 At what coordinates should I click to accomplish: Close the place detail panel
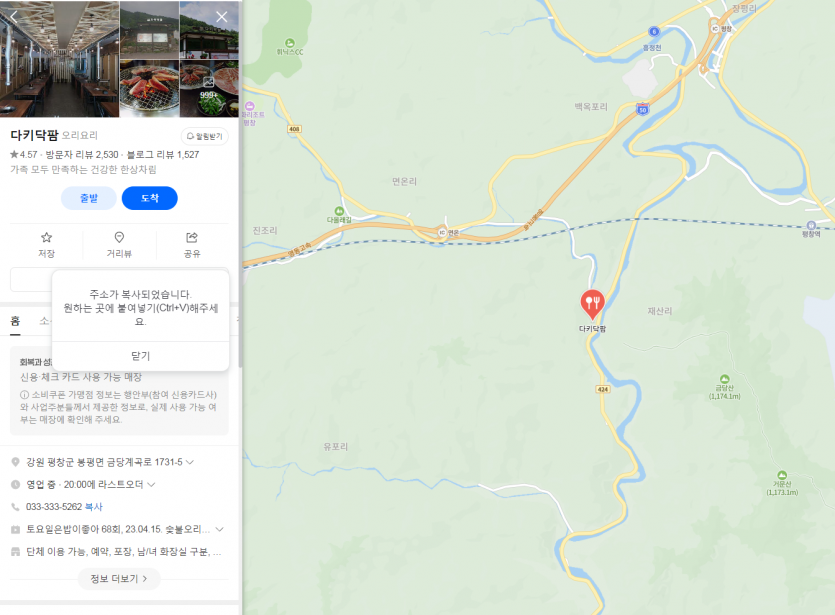(x=222, y=17)
